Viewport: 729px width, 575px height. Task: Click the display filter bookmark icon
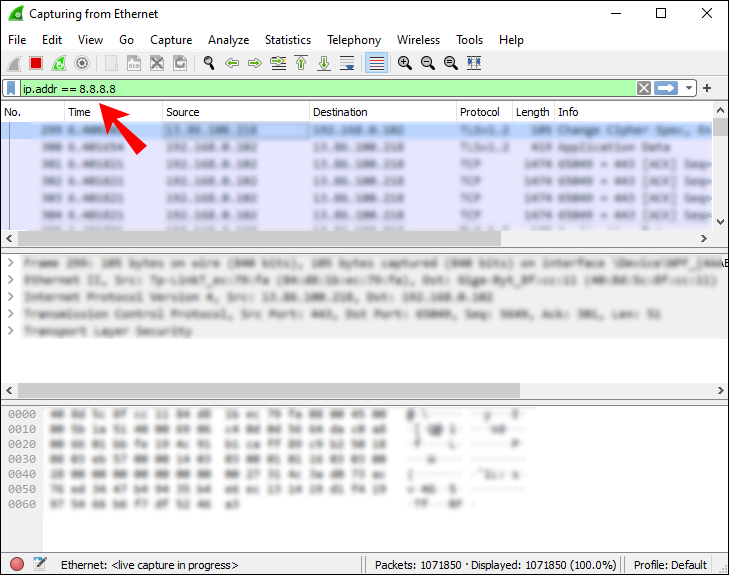[11, 88]
